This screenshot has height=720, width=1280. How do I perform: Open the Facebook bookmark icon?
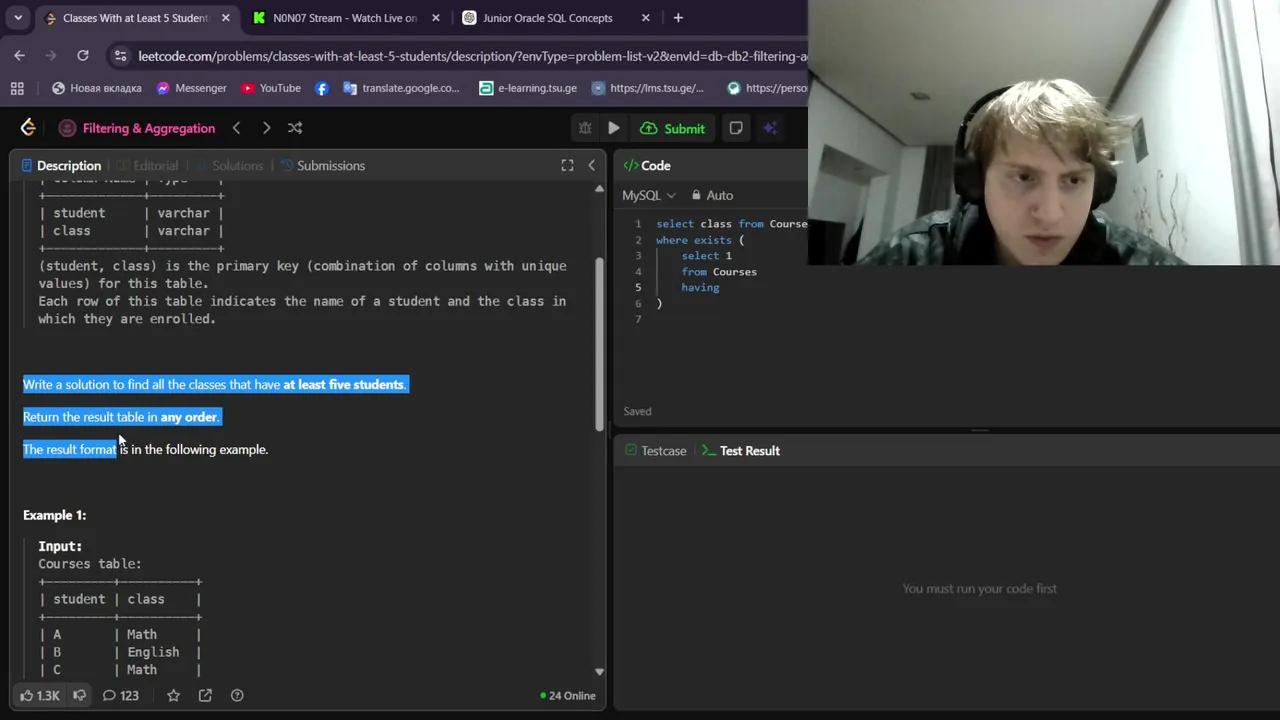point(321,88)
